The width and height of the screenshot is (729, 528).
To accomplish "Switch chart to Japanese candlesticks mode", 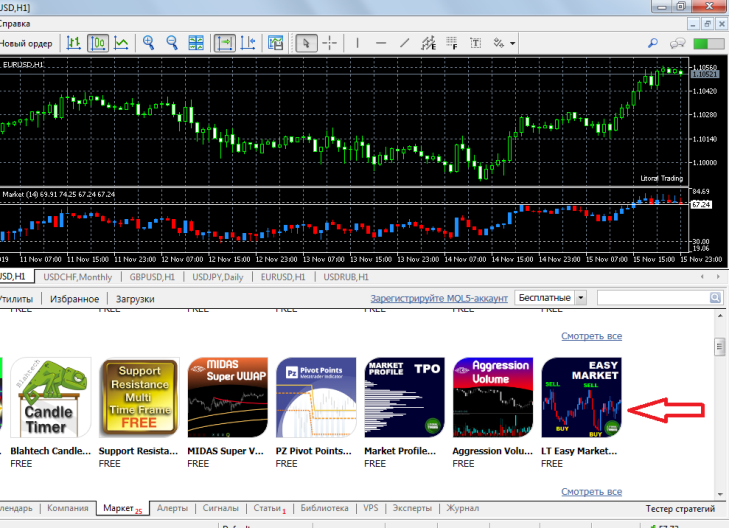I will coord(98,43).
